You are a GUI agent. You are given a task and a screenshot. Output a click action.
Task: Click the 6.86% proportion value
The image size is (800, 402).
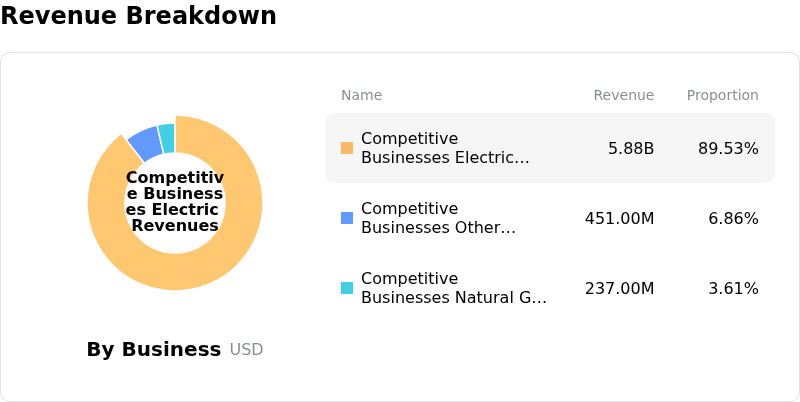tap(733, 218)
